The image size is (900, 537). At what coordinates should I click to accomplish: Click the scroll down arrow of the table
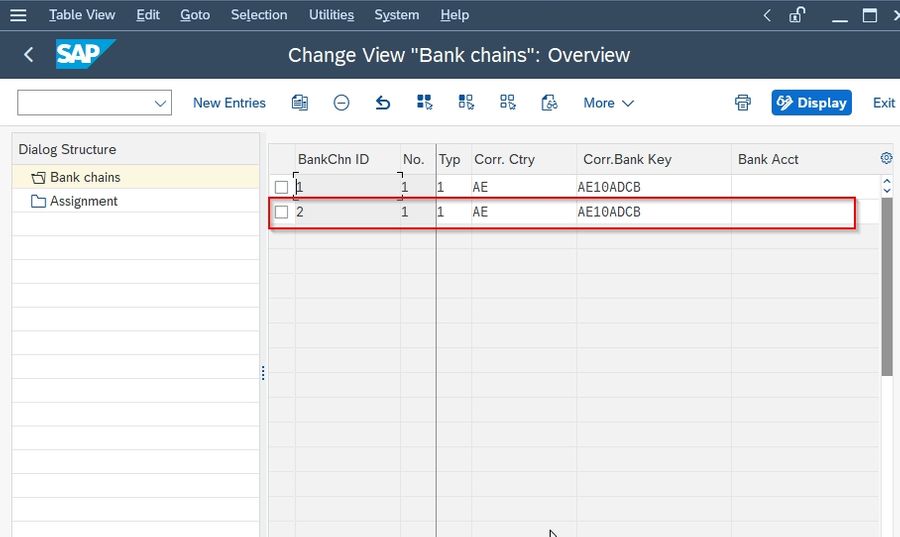coord(887,190)
